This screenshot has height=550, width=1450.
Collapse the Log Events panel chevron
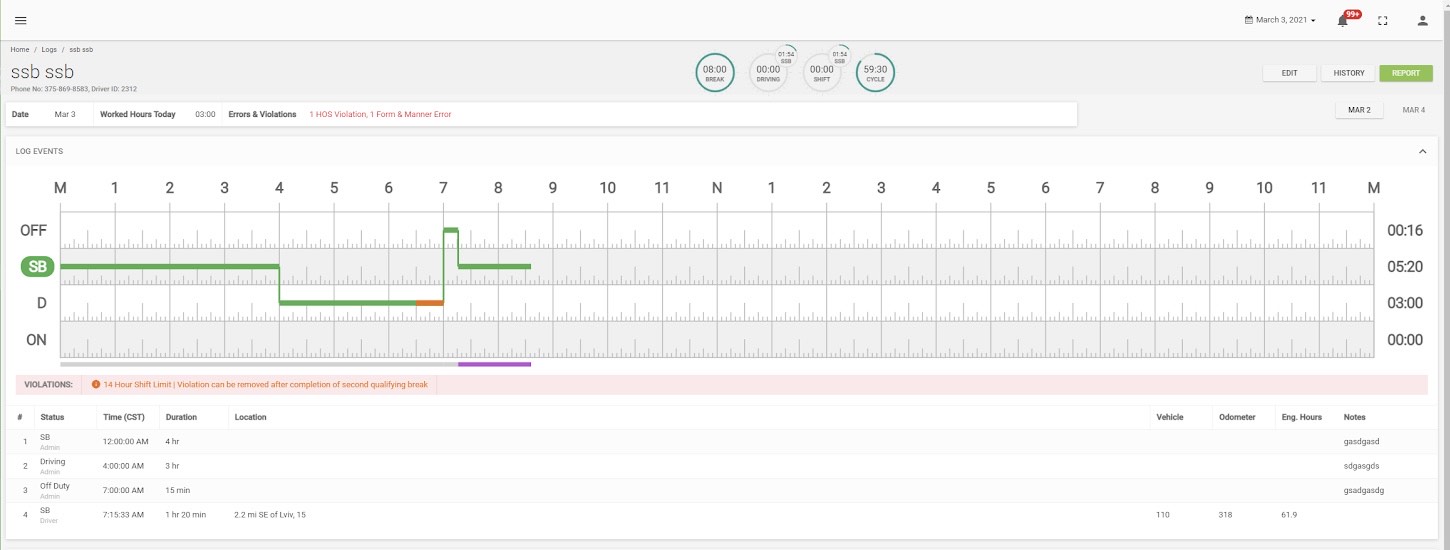tap(1423, 151)
